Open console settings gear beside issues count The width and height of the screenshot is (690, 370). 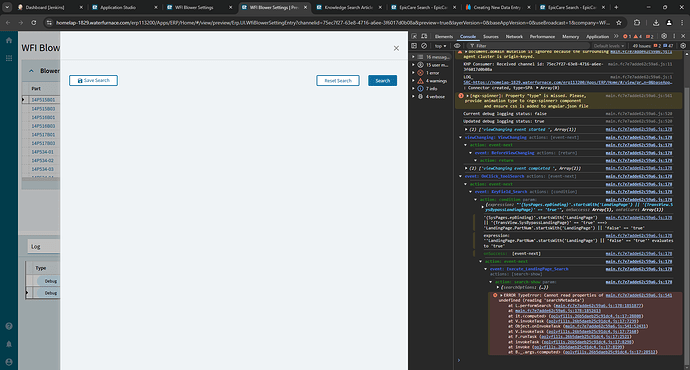coord(683,46)
